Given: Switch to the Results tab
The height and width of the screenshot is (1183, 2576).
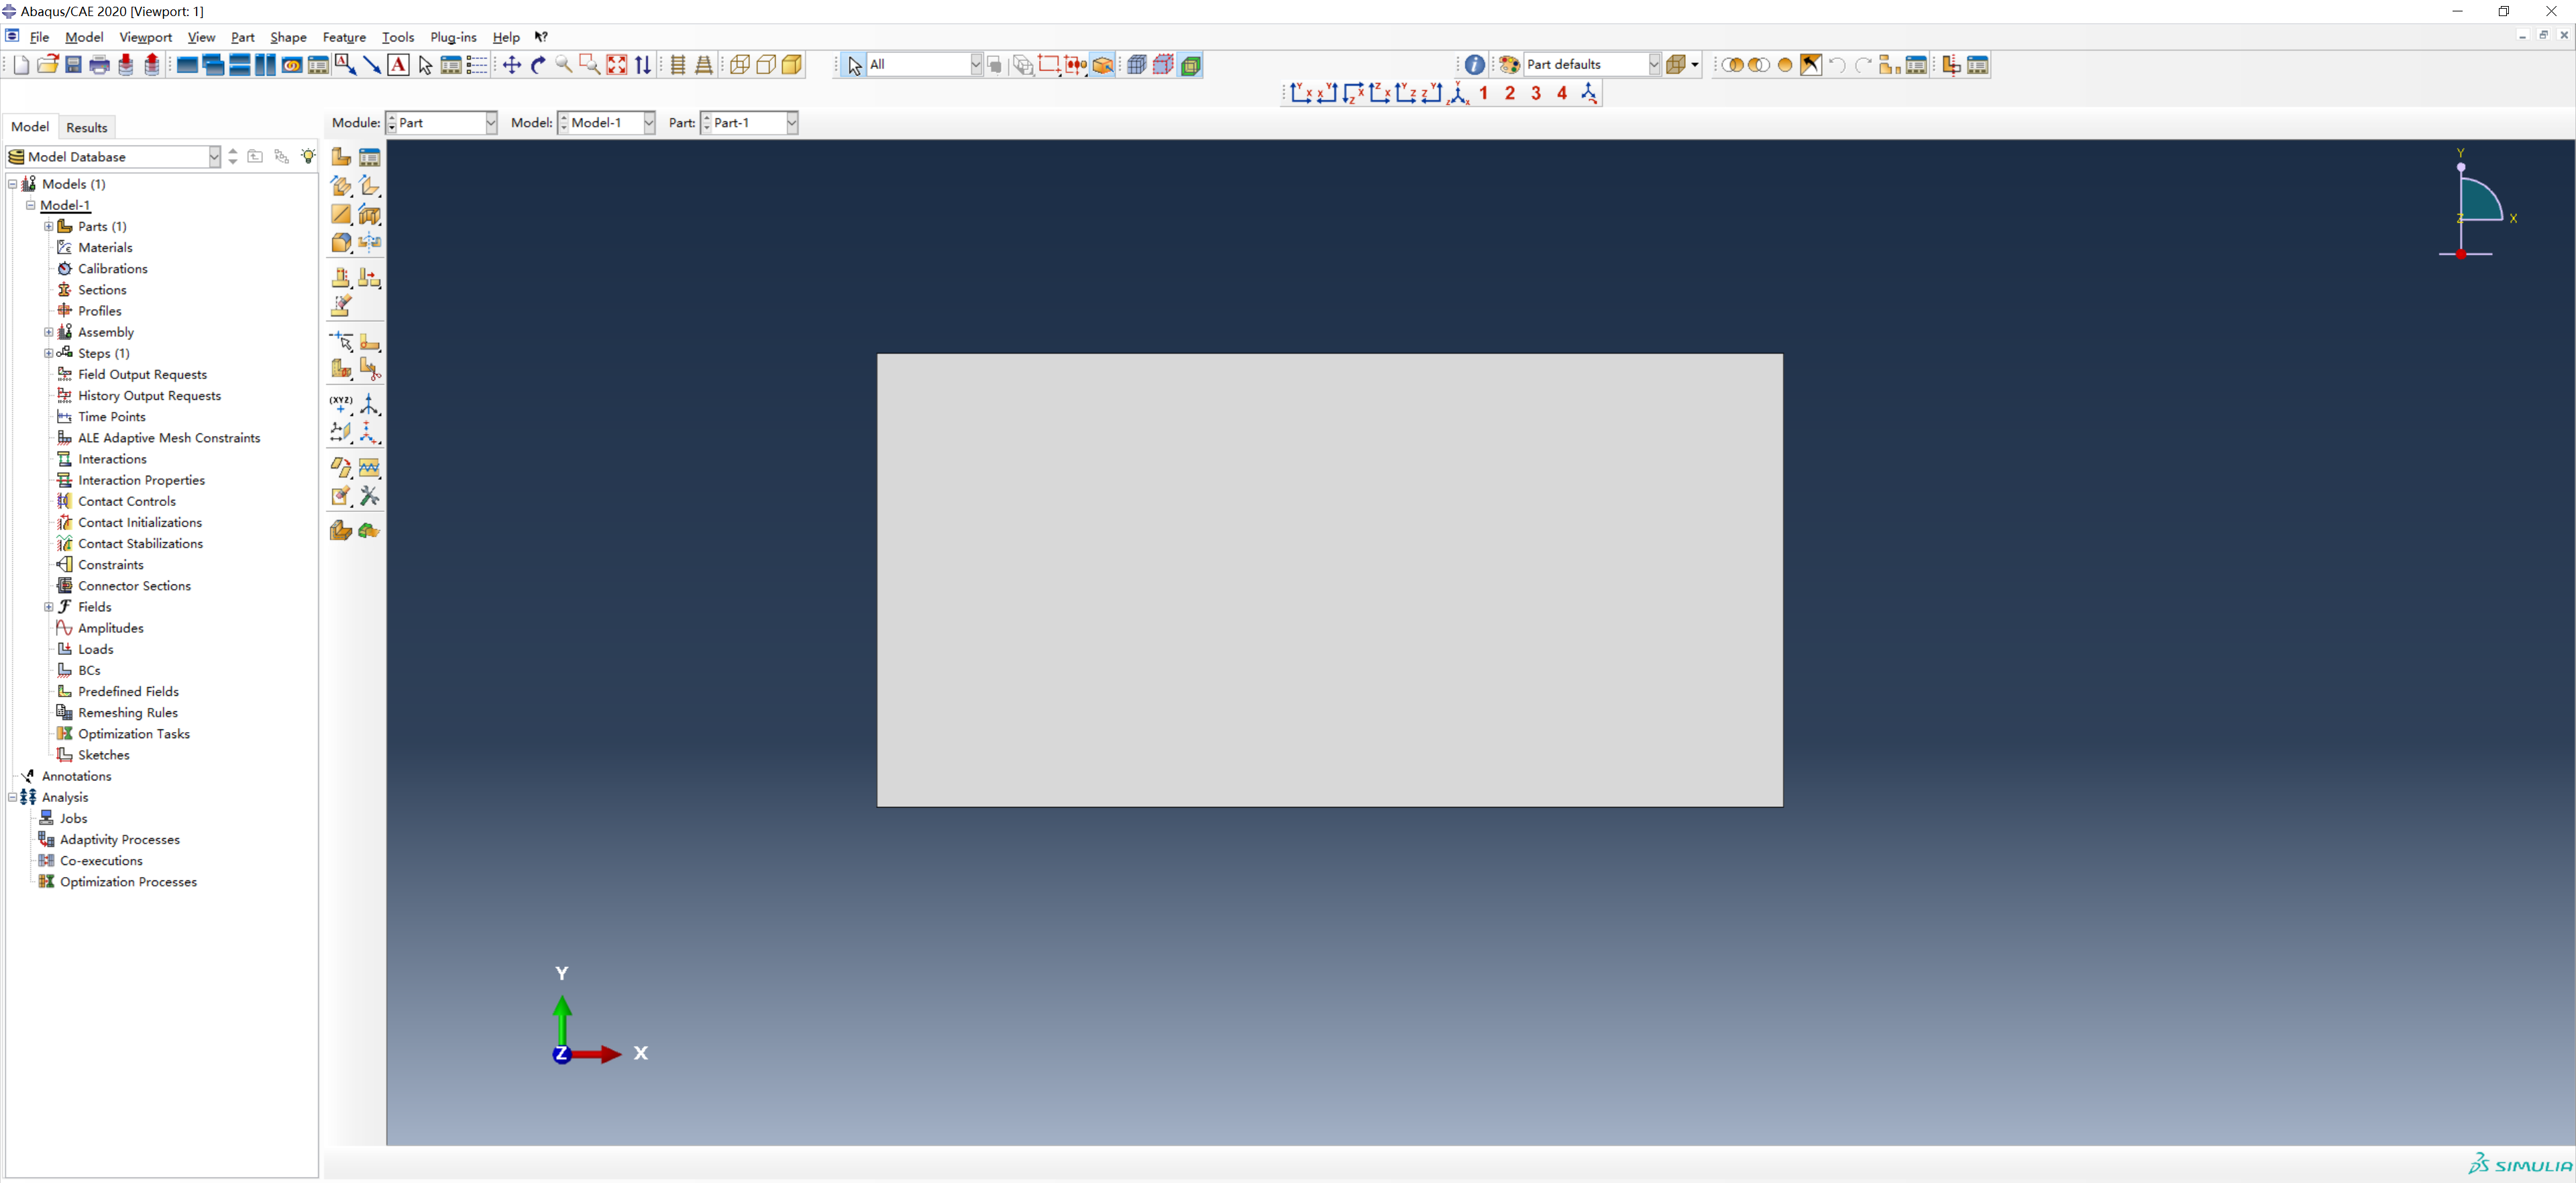Looking at the screenshot, I should (x=87, y=127).
